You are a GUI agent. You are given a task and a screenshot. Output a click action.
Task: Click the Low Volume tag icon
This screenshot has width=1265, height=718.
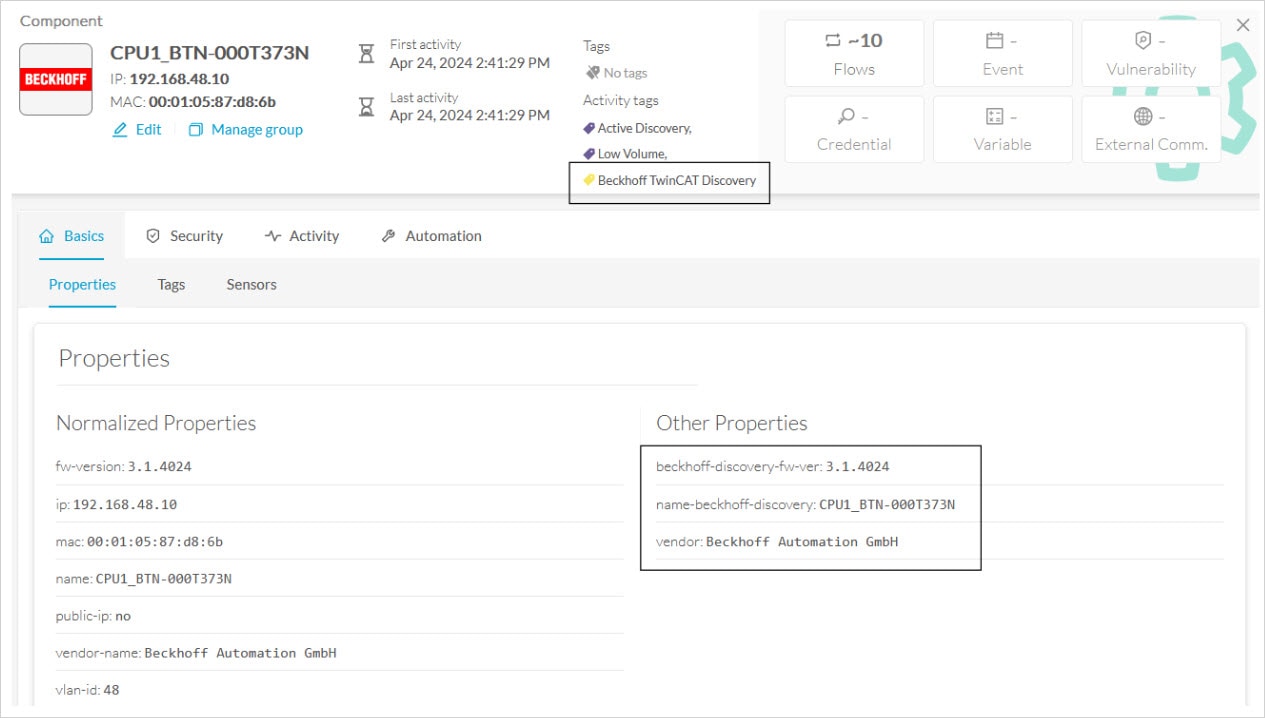point(589,154)
